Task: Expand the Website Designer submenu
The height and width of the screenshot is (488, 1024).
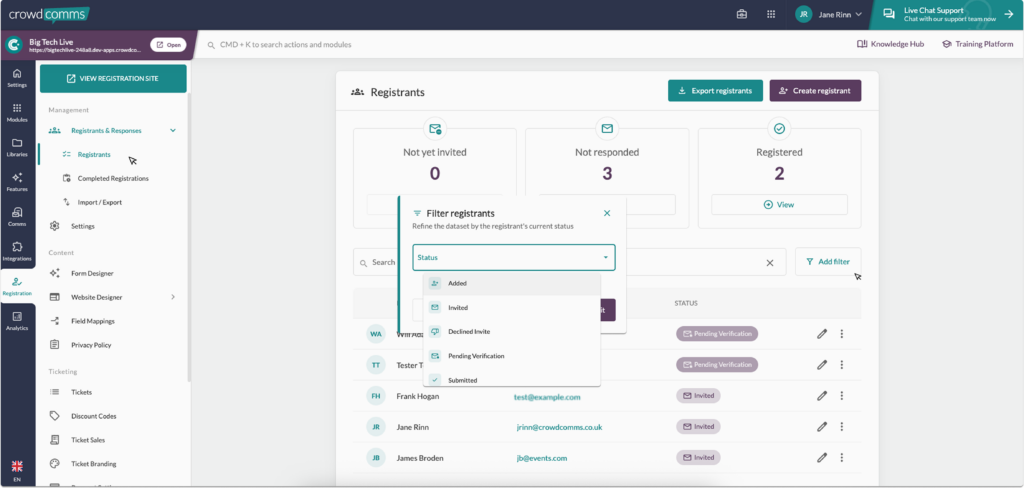Action: point(173,297)
